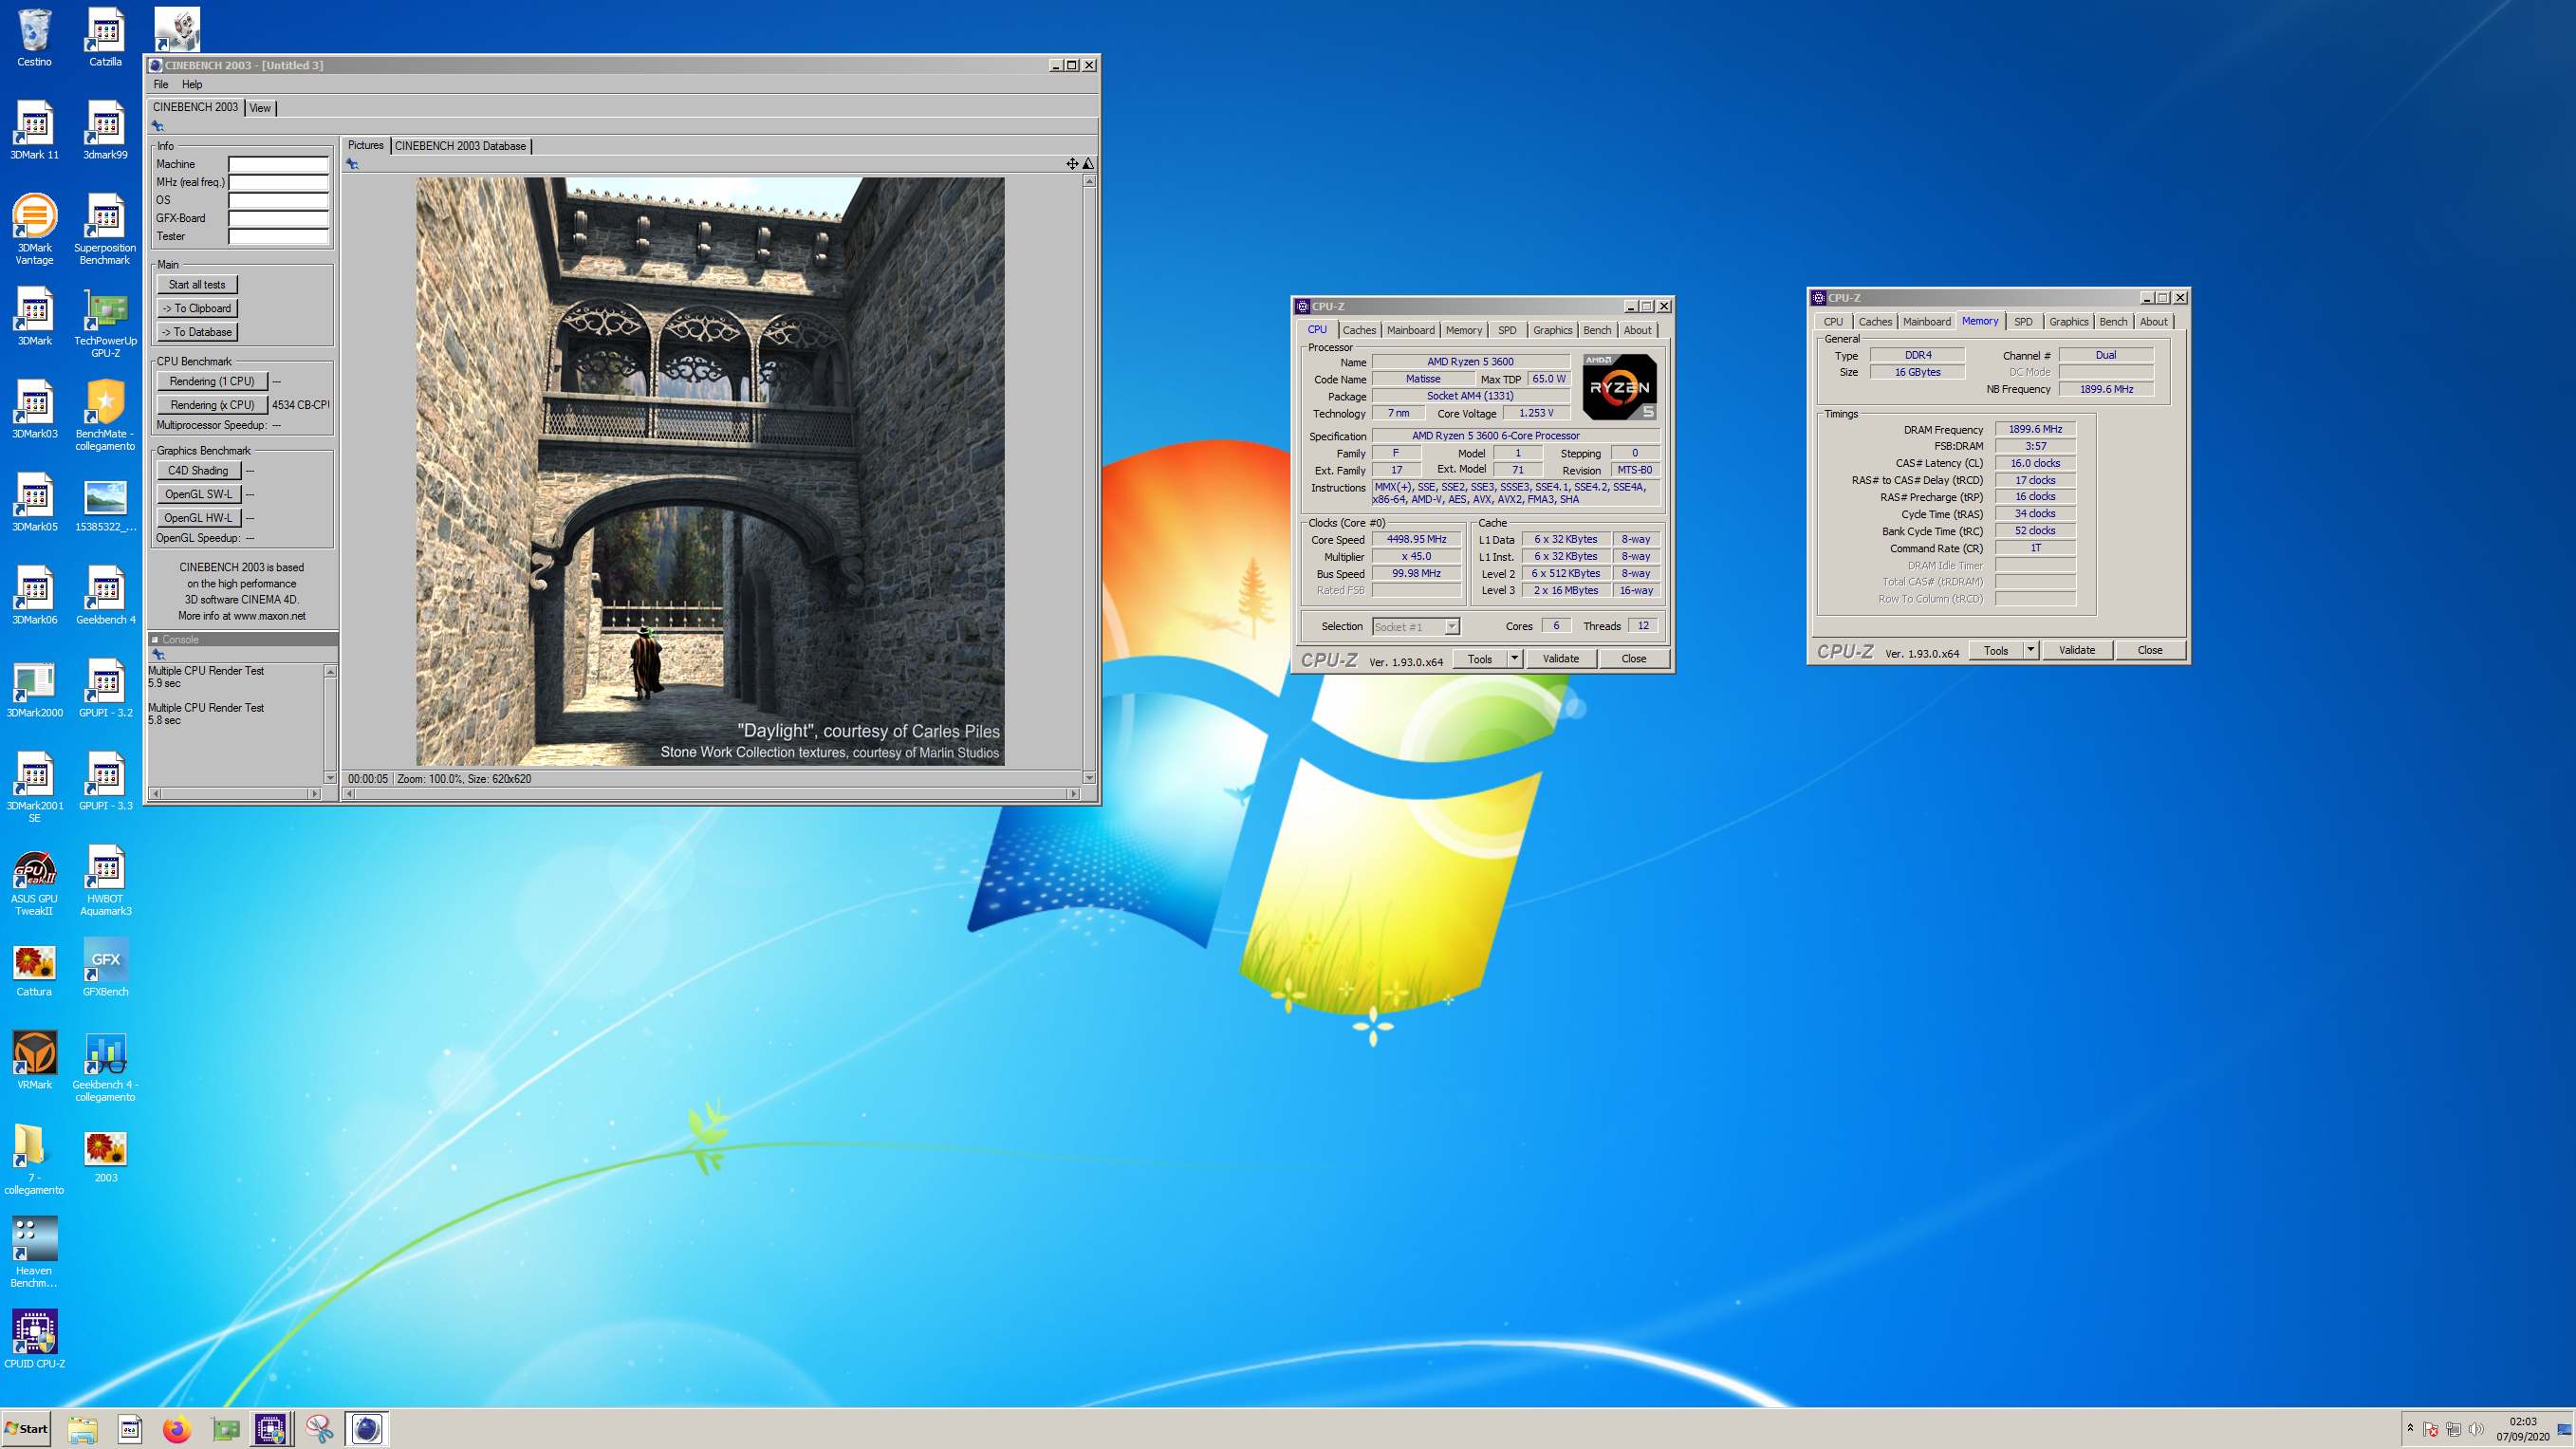The image size is (2576, 1449).
Task: Launch Geekbench 4 desktop icon
Action: (105, 596)
